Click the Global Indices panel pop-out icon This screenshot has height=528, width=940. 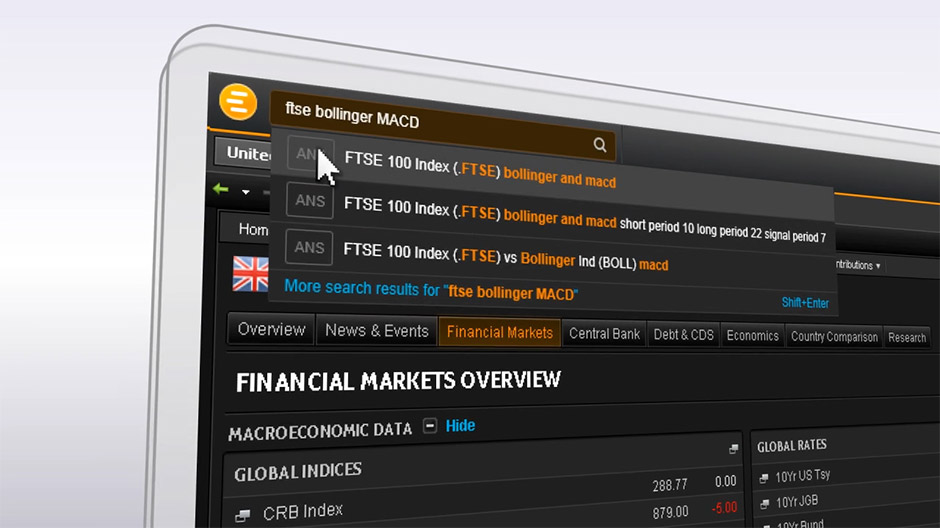click(x=733, y=449)
